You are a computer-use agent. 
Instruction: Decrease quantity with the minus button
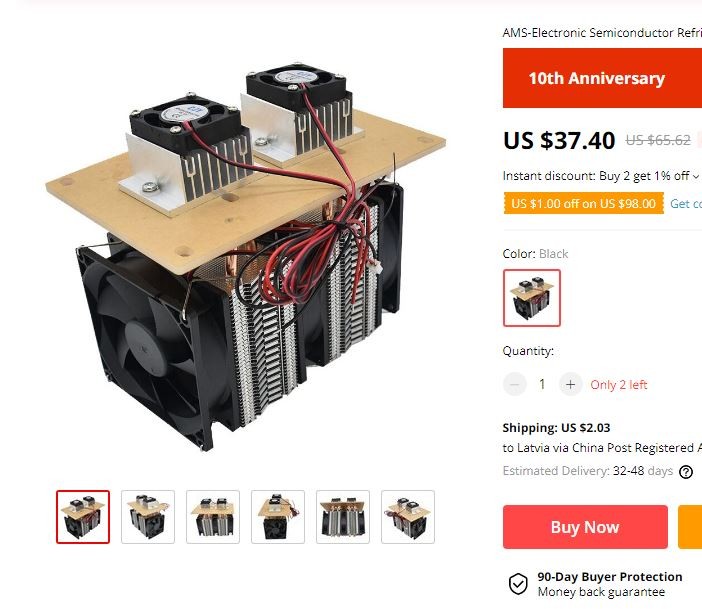(515, 384)
